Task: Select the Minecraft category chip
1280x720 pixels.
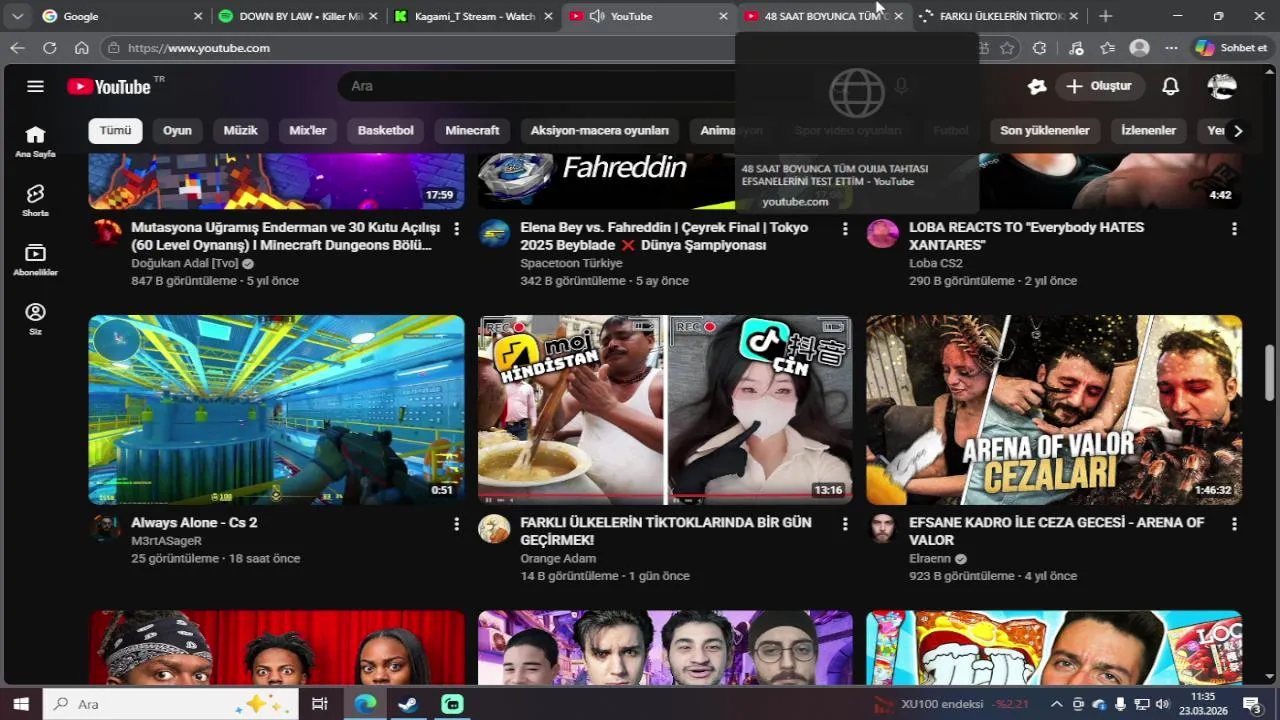Action: point(472,131)
